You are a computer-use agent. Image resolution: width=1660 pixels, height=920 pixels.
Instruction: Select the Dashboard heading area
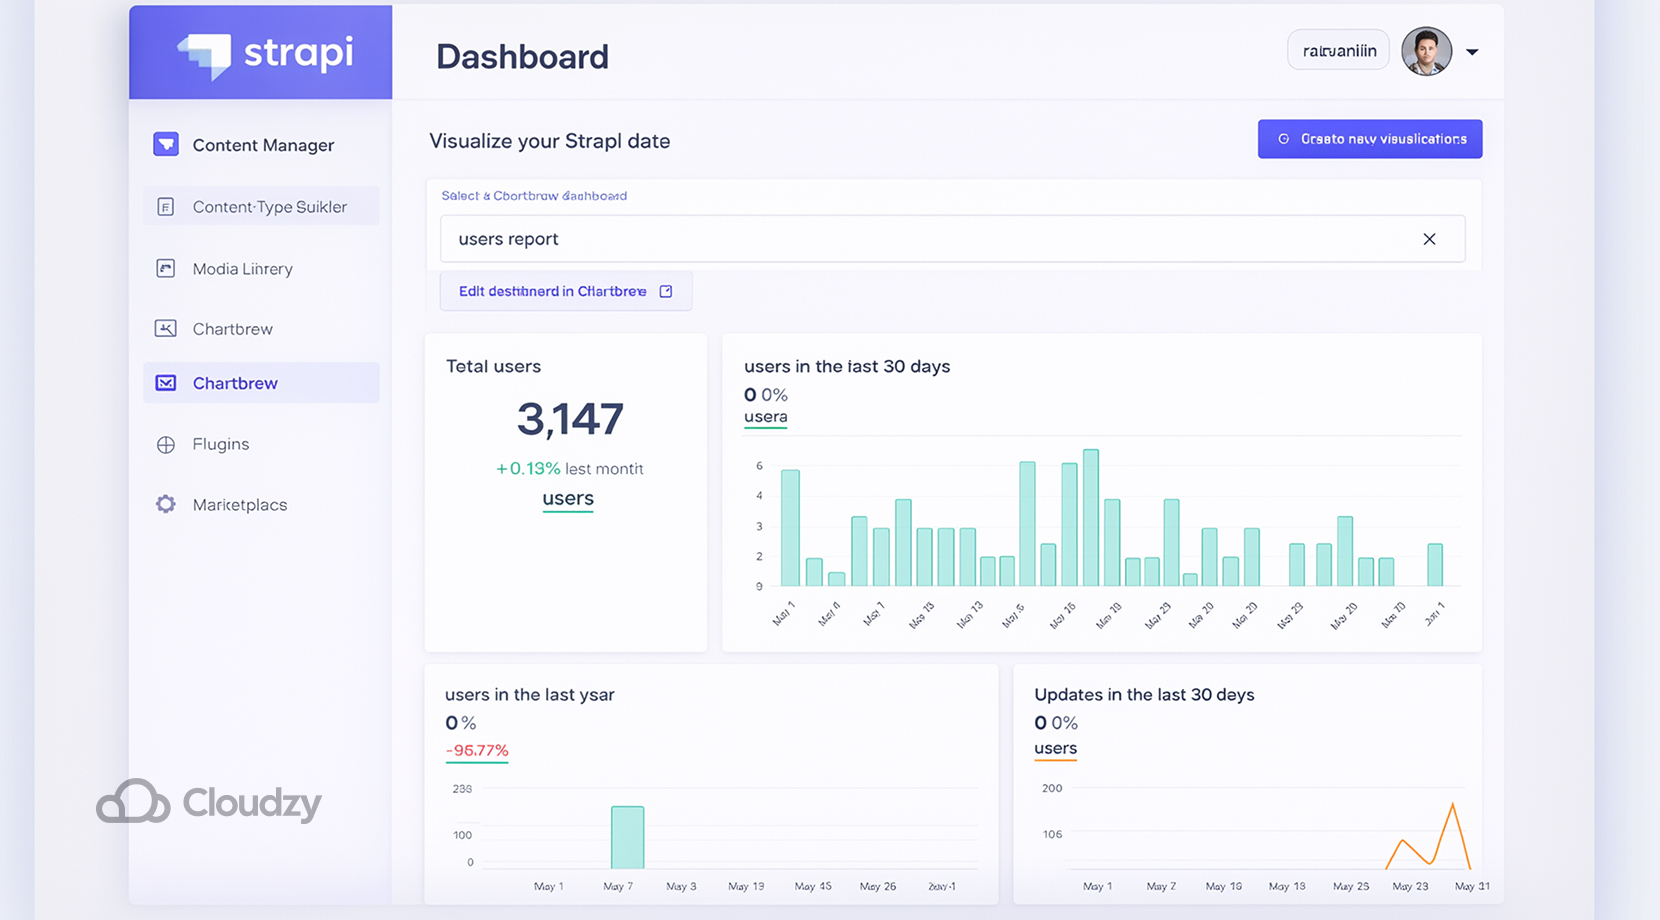pos(522,57)
